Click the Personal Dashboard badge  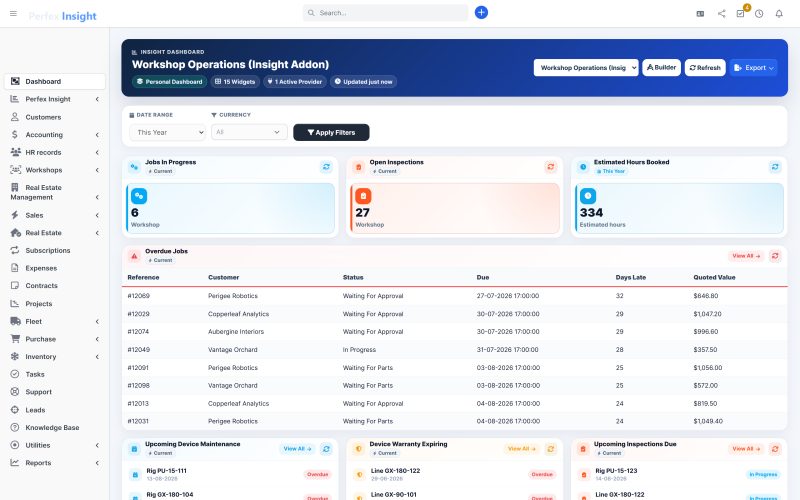pyautogui.click(x=169, y=82)
